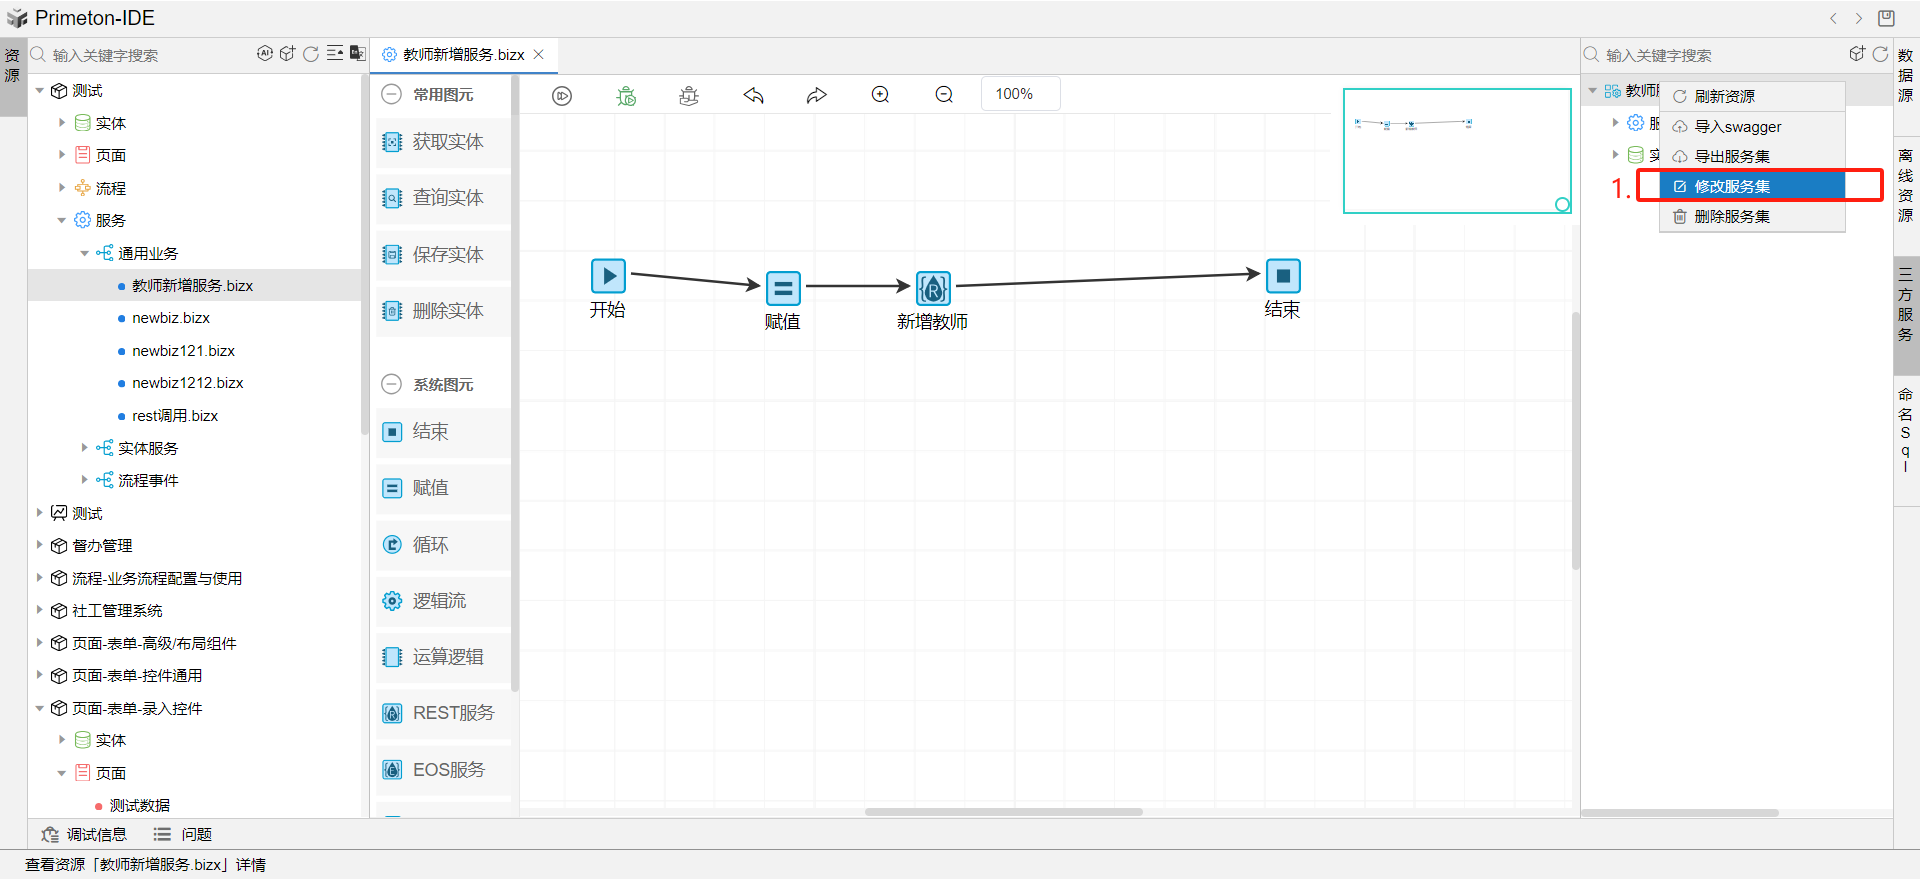
Task: Click refresh icon in left resource panel toolbar
Action: click(311, 54)
